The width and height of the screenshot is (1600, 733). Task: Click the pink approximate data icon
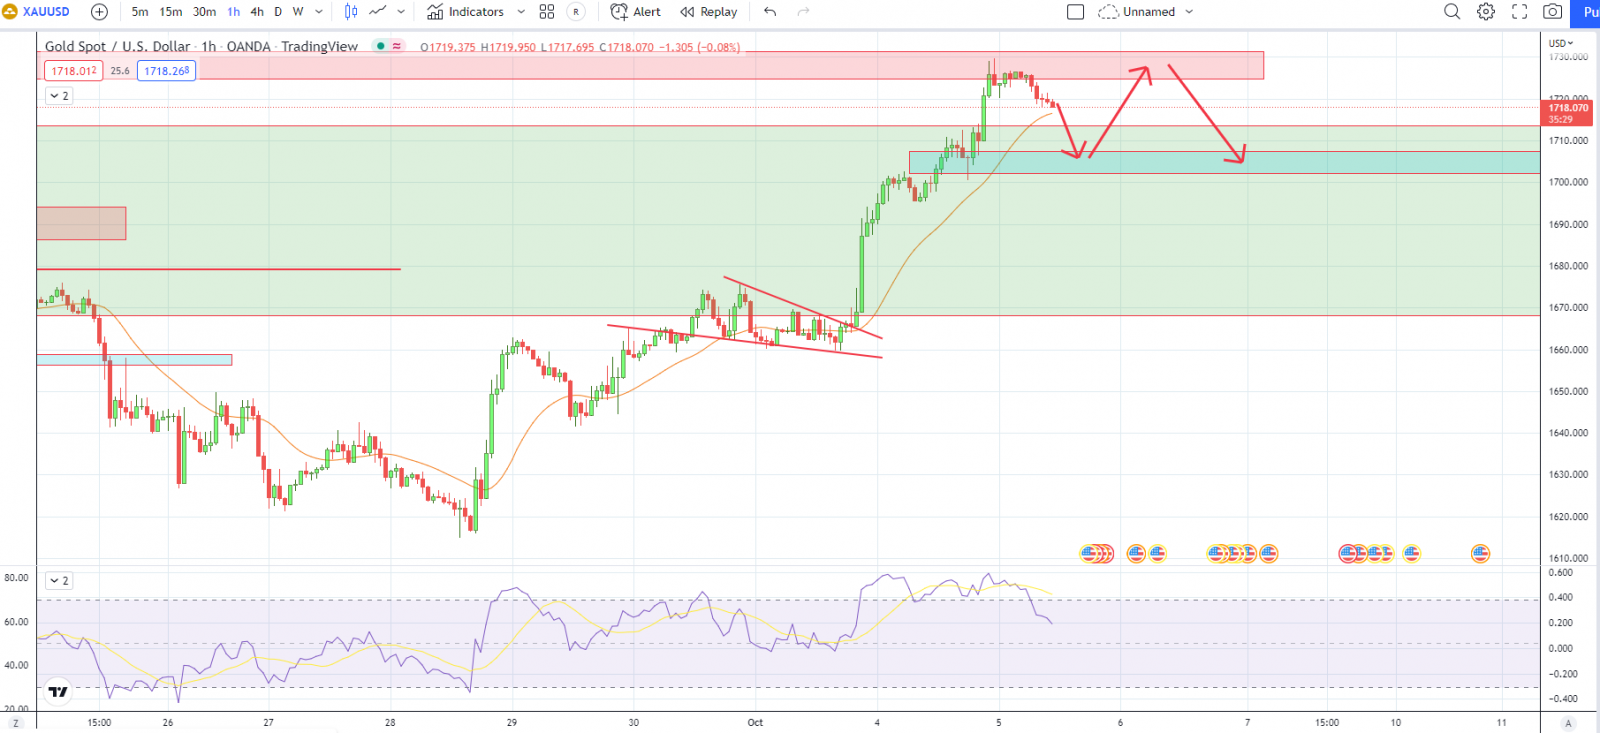pos(397,46)
